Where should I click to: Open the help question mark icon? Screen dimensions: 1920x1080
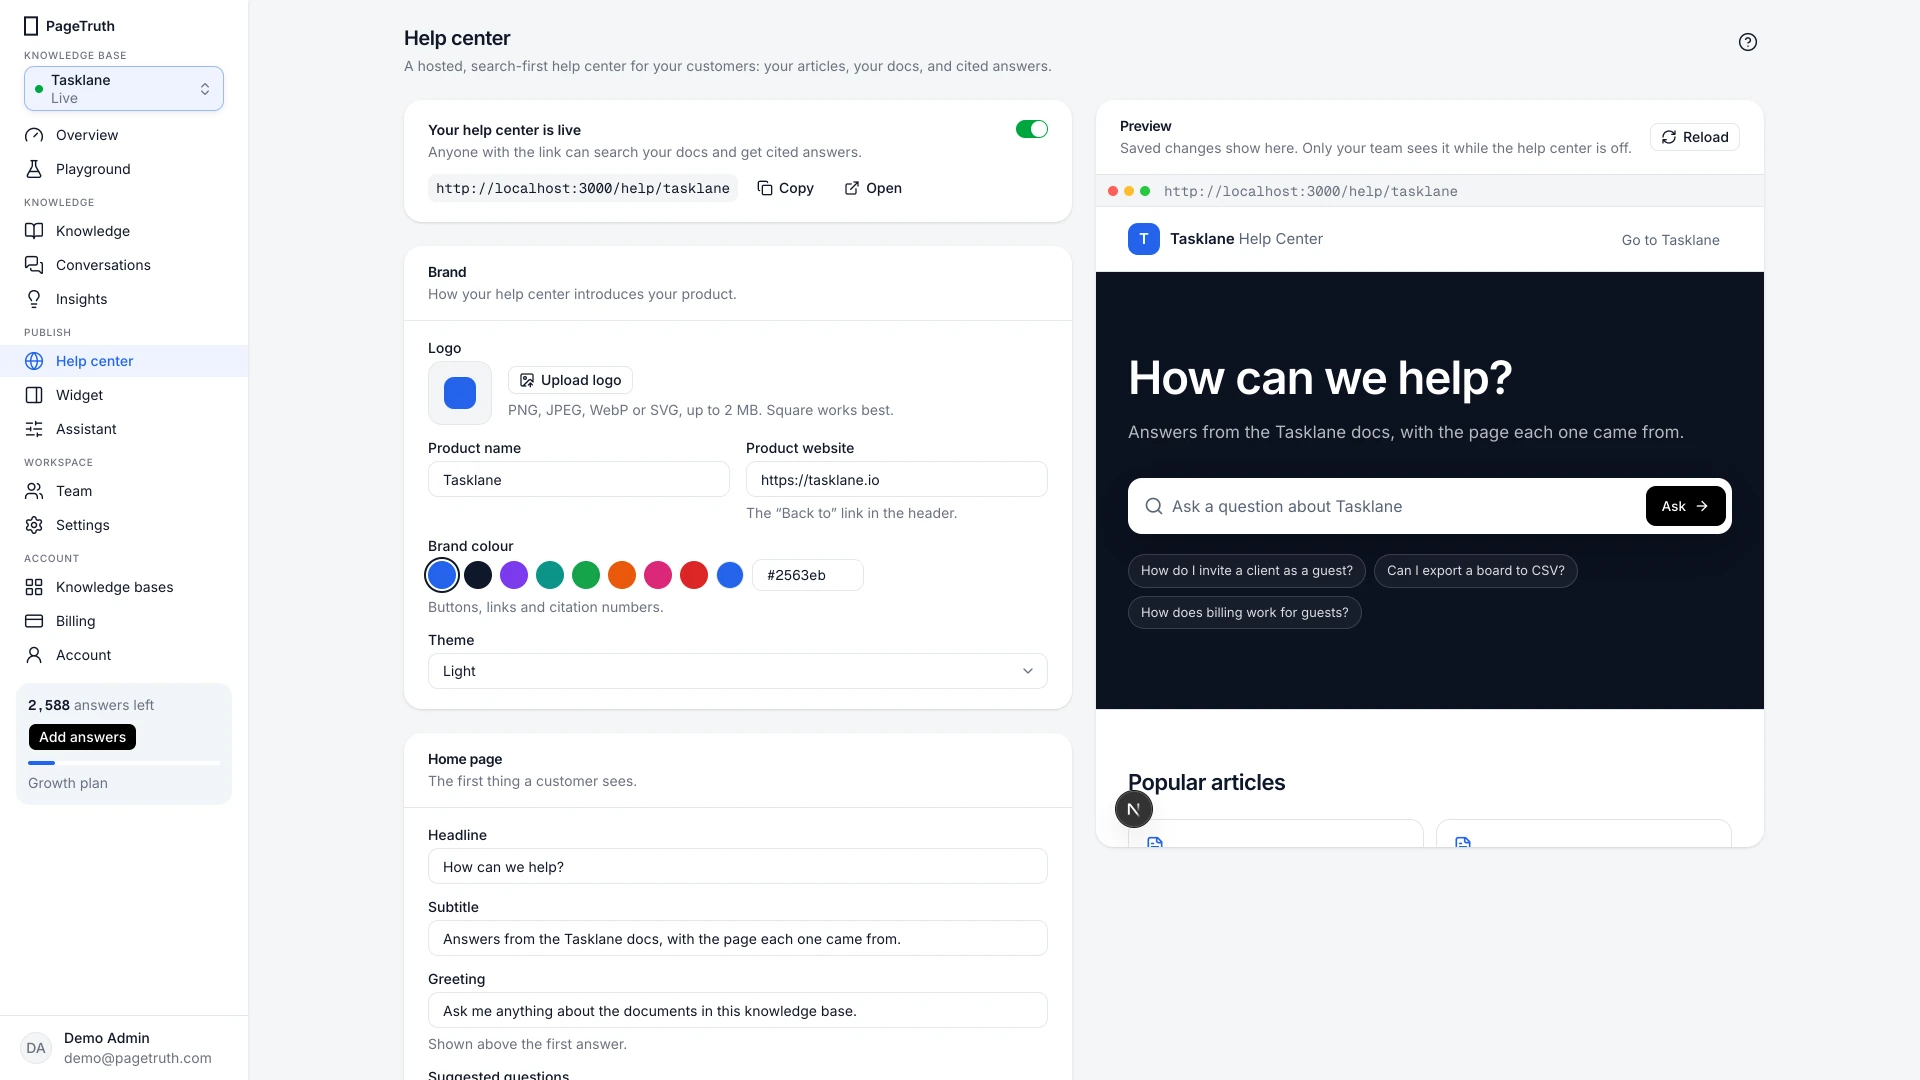tap(1747, 42)
